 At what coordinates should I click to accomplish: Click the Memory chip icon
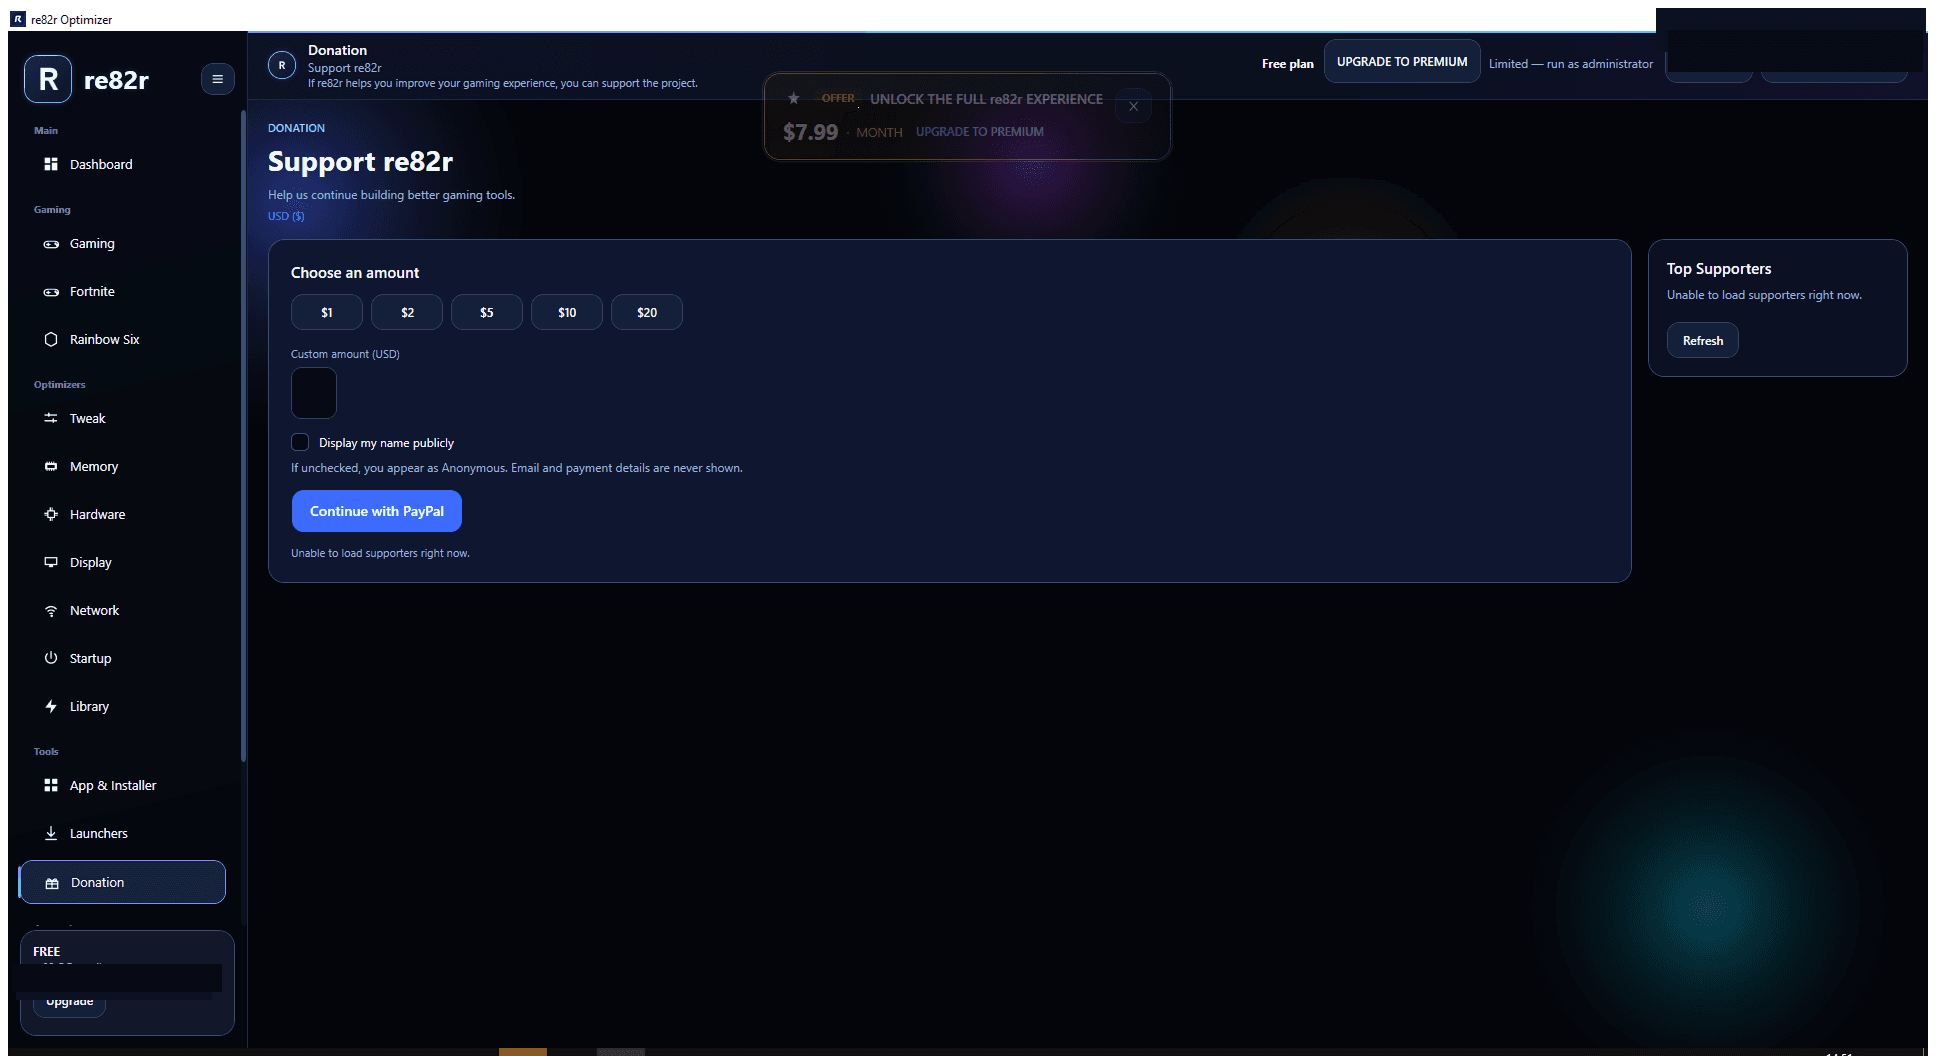click(x=51, y=466)
